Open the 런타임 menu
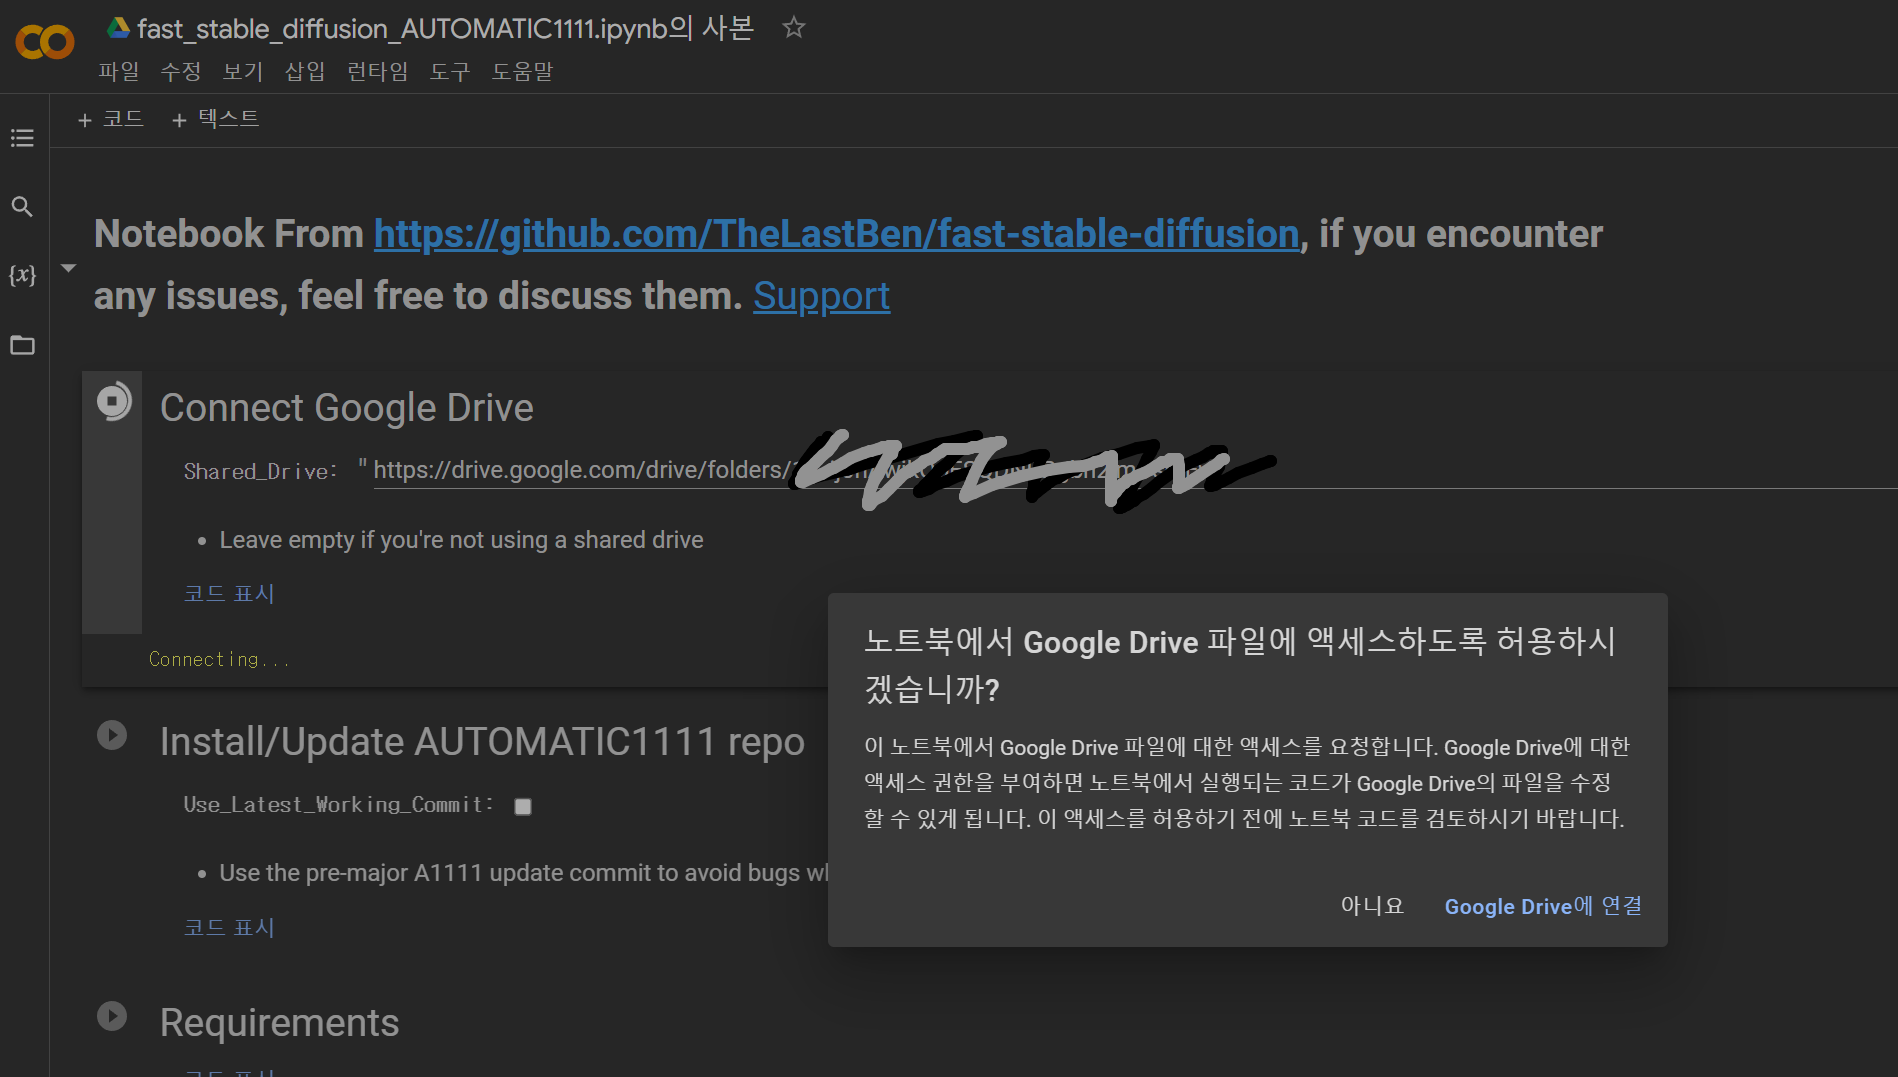Screen dimensions: 1898x1077 pos(377,72)
